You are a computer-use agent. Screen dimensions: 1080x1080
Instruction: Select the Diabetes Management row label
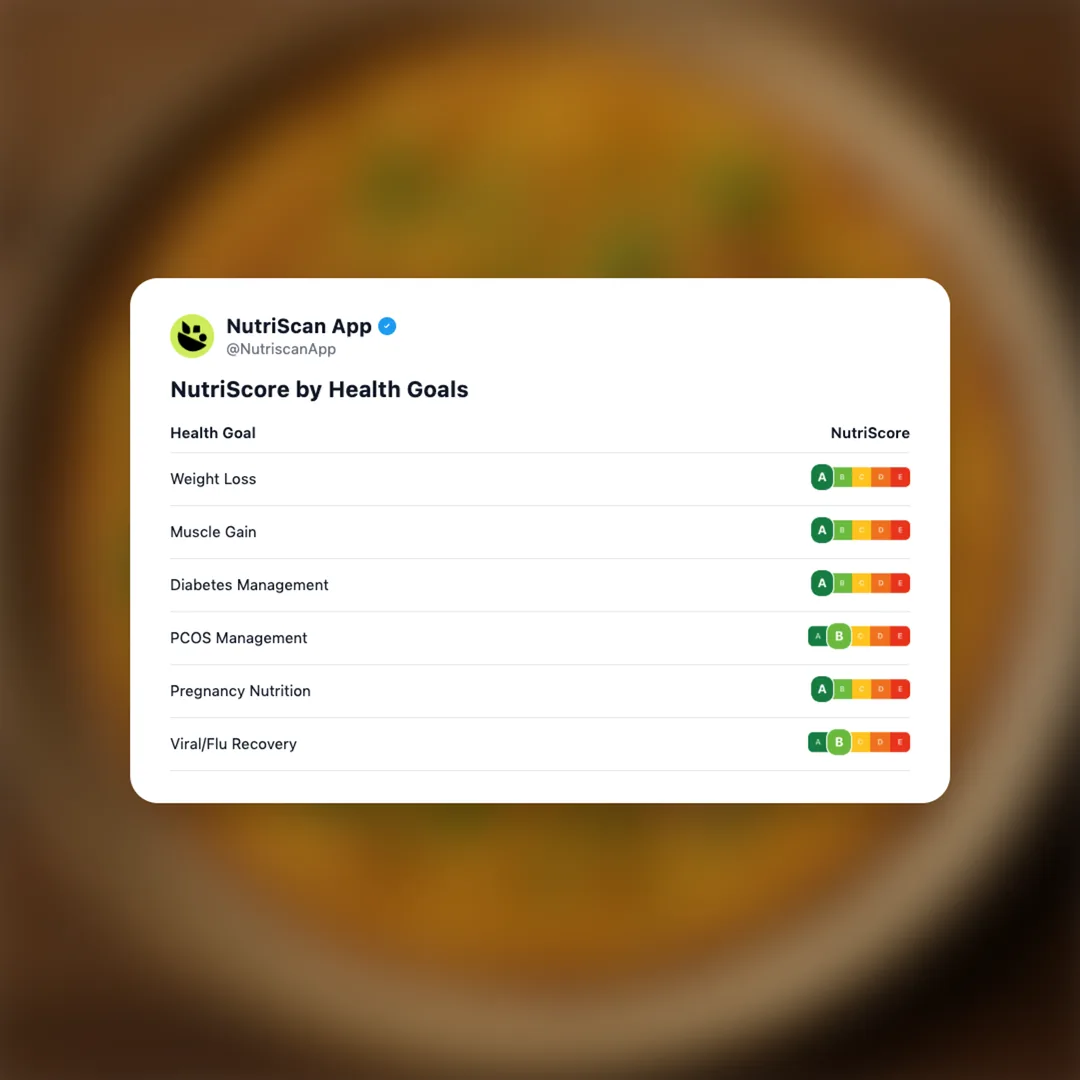coord(249,585)
